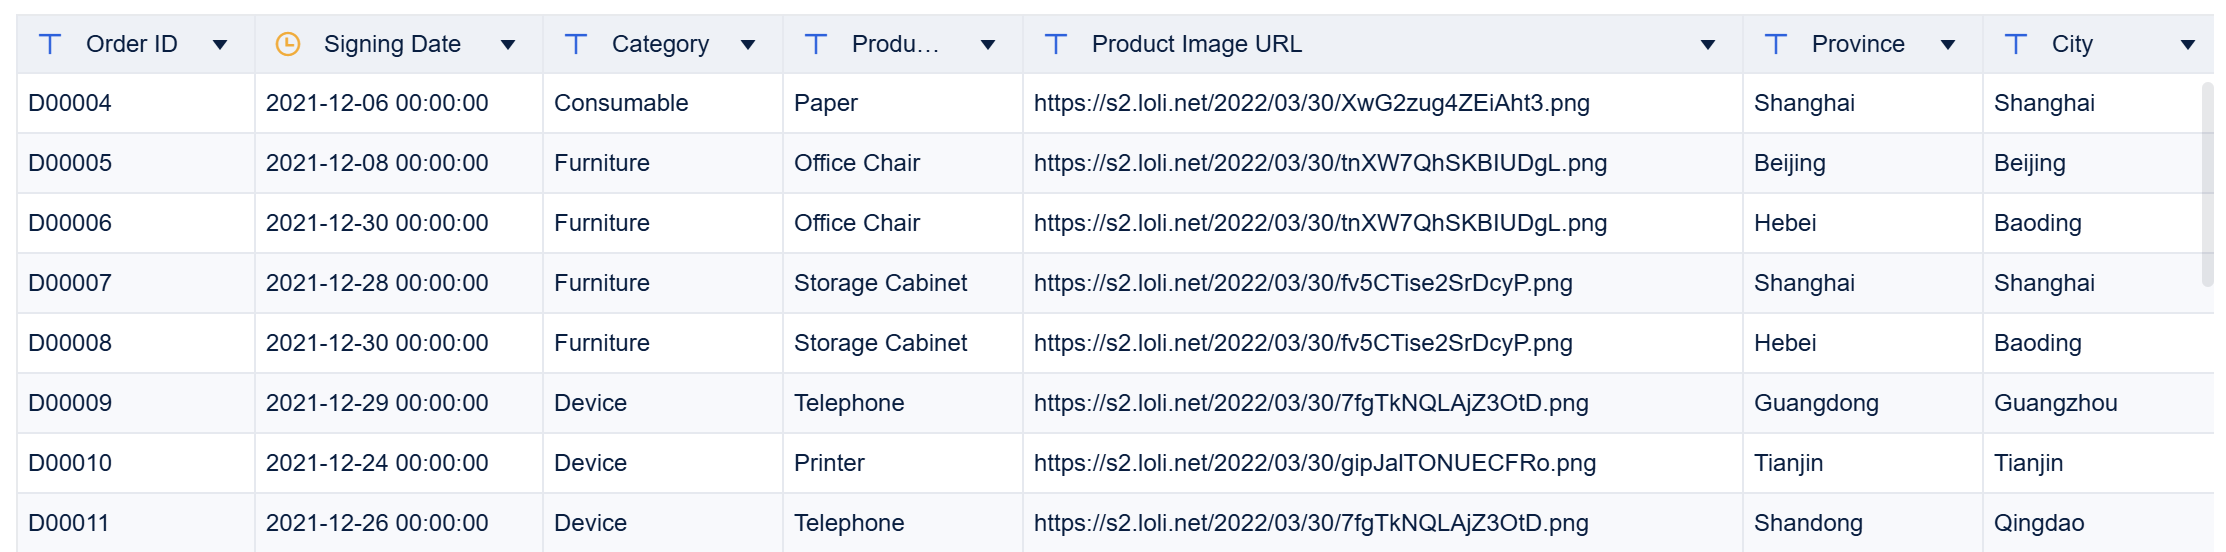The width and height of the screenshot is (2226, 552).
Task: Click the text type icon for Category
Action: (576, 44)
